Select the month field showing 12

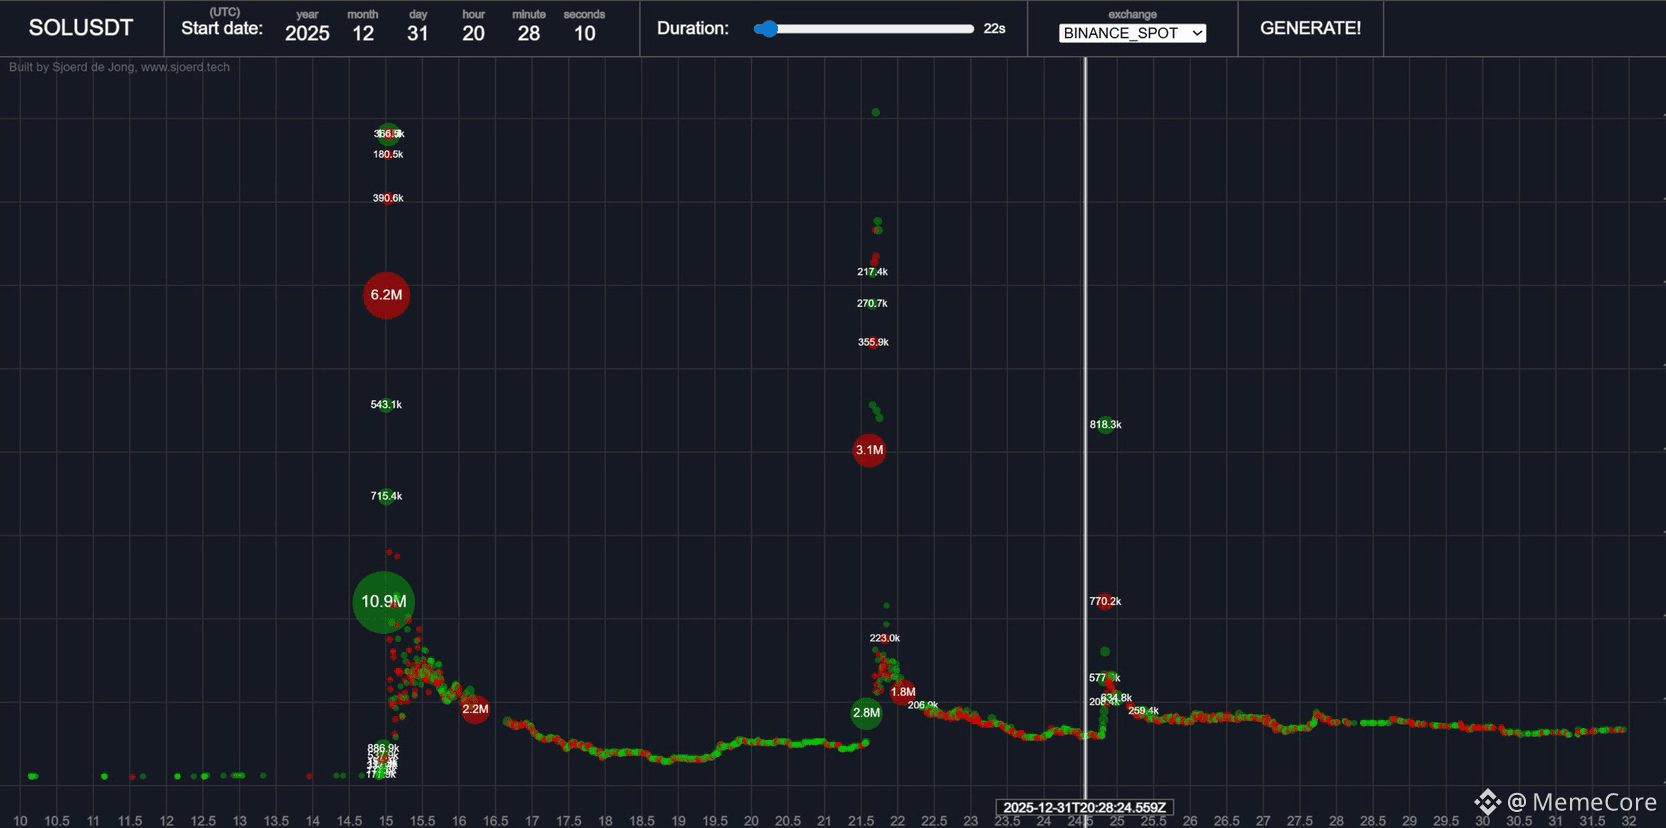(x=363, y=33)
